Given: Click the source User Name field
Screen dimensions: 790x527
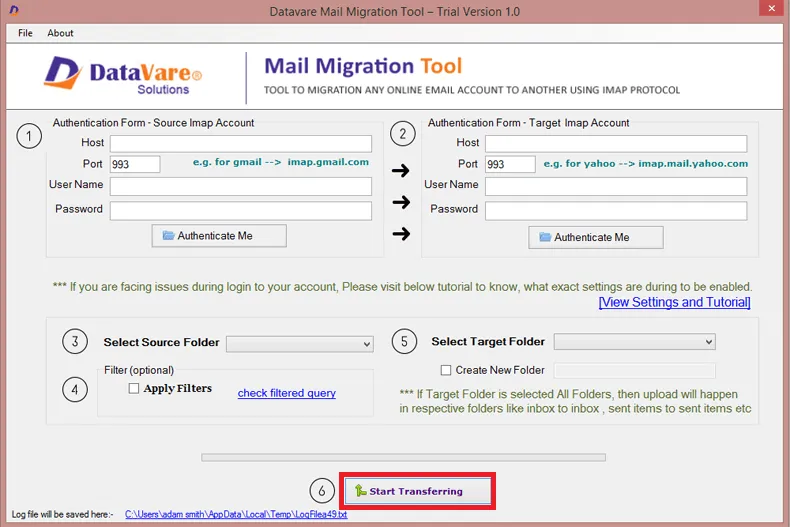Looking at the screenshot, I should [x=241, y=186].
